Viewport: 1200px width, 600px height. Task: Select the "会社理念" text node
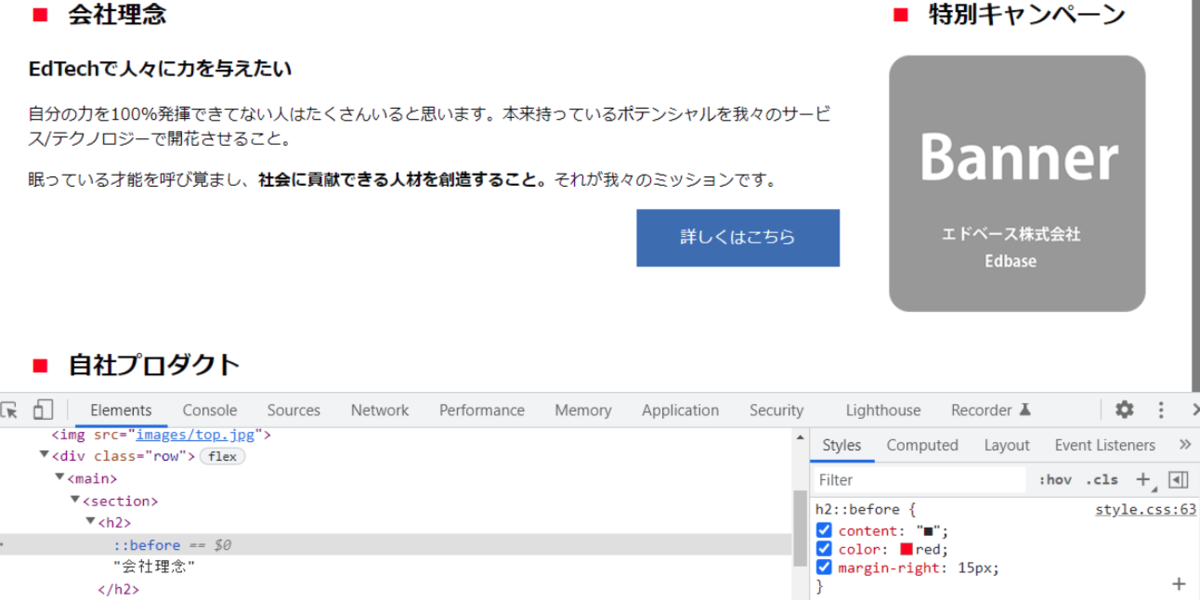tap(154, 567)
